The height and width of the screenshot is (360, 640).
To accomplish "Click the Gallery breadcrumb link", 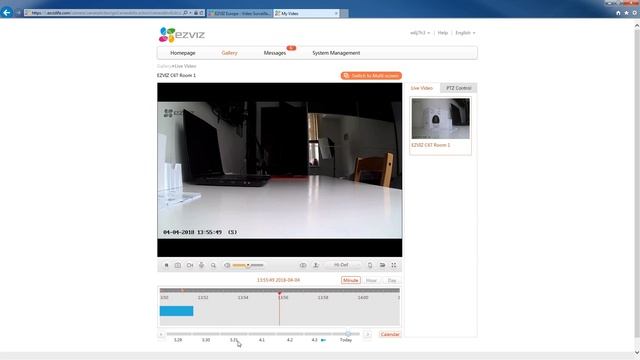I will (164, 66).
